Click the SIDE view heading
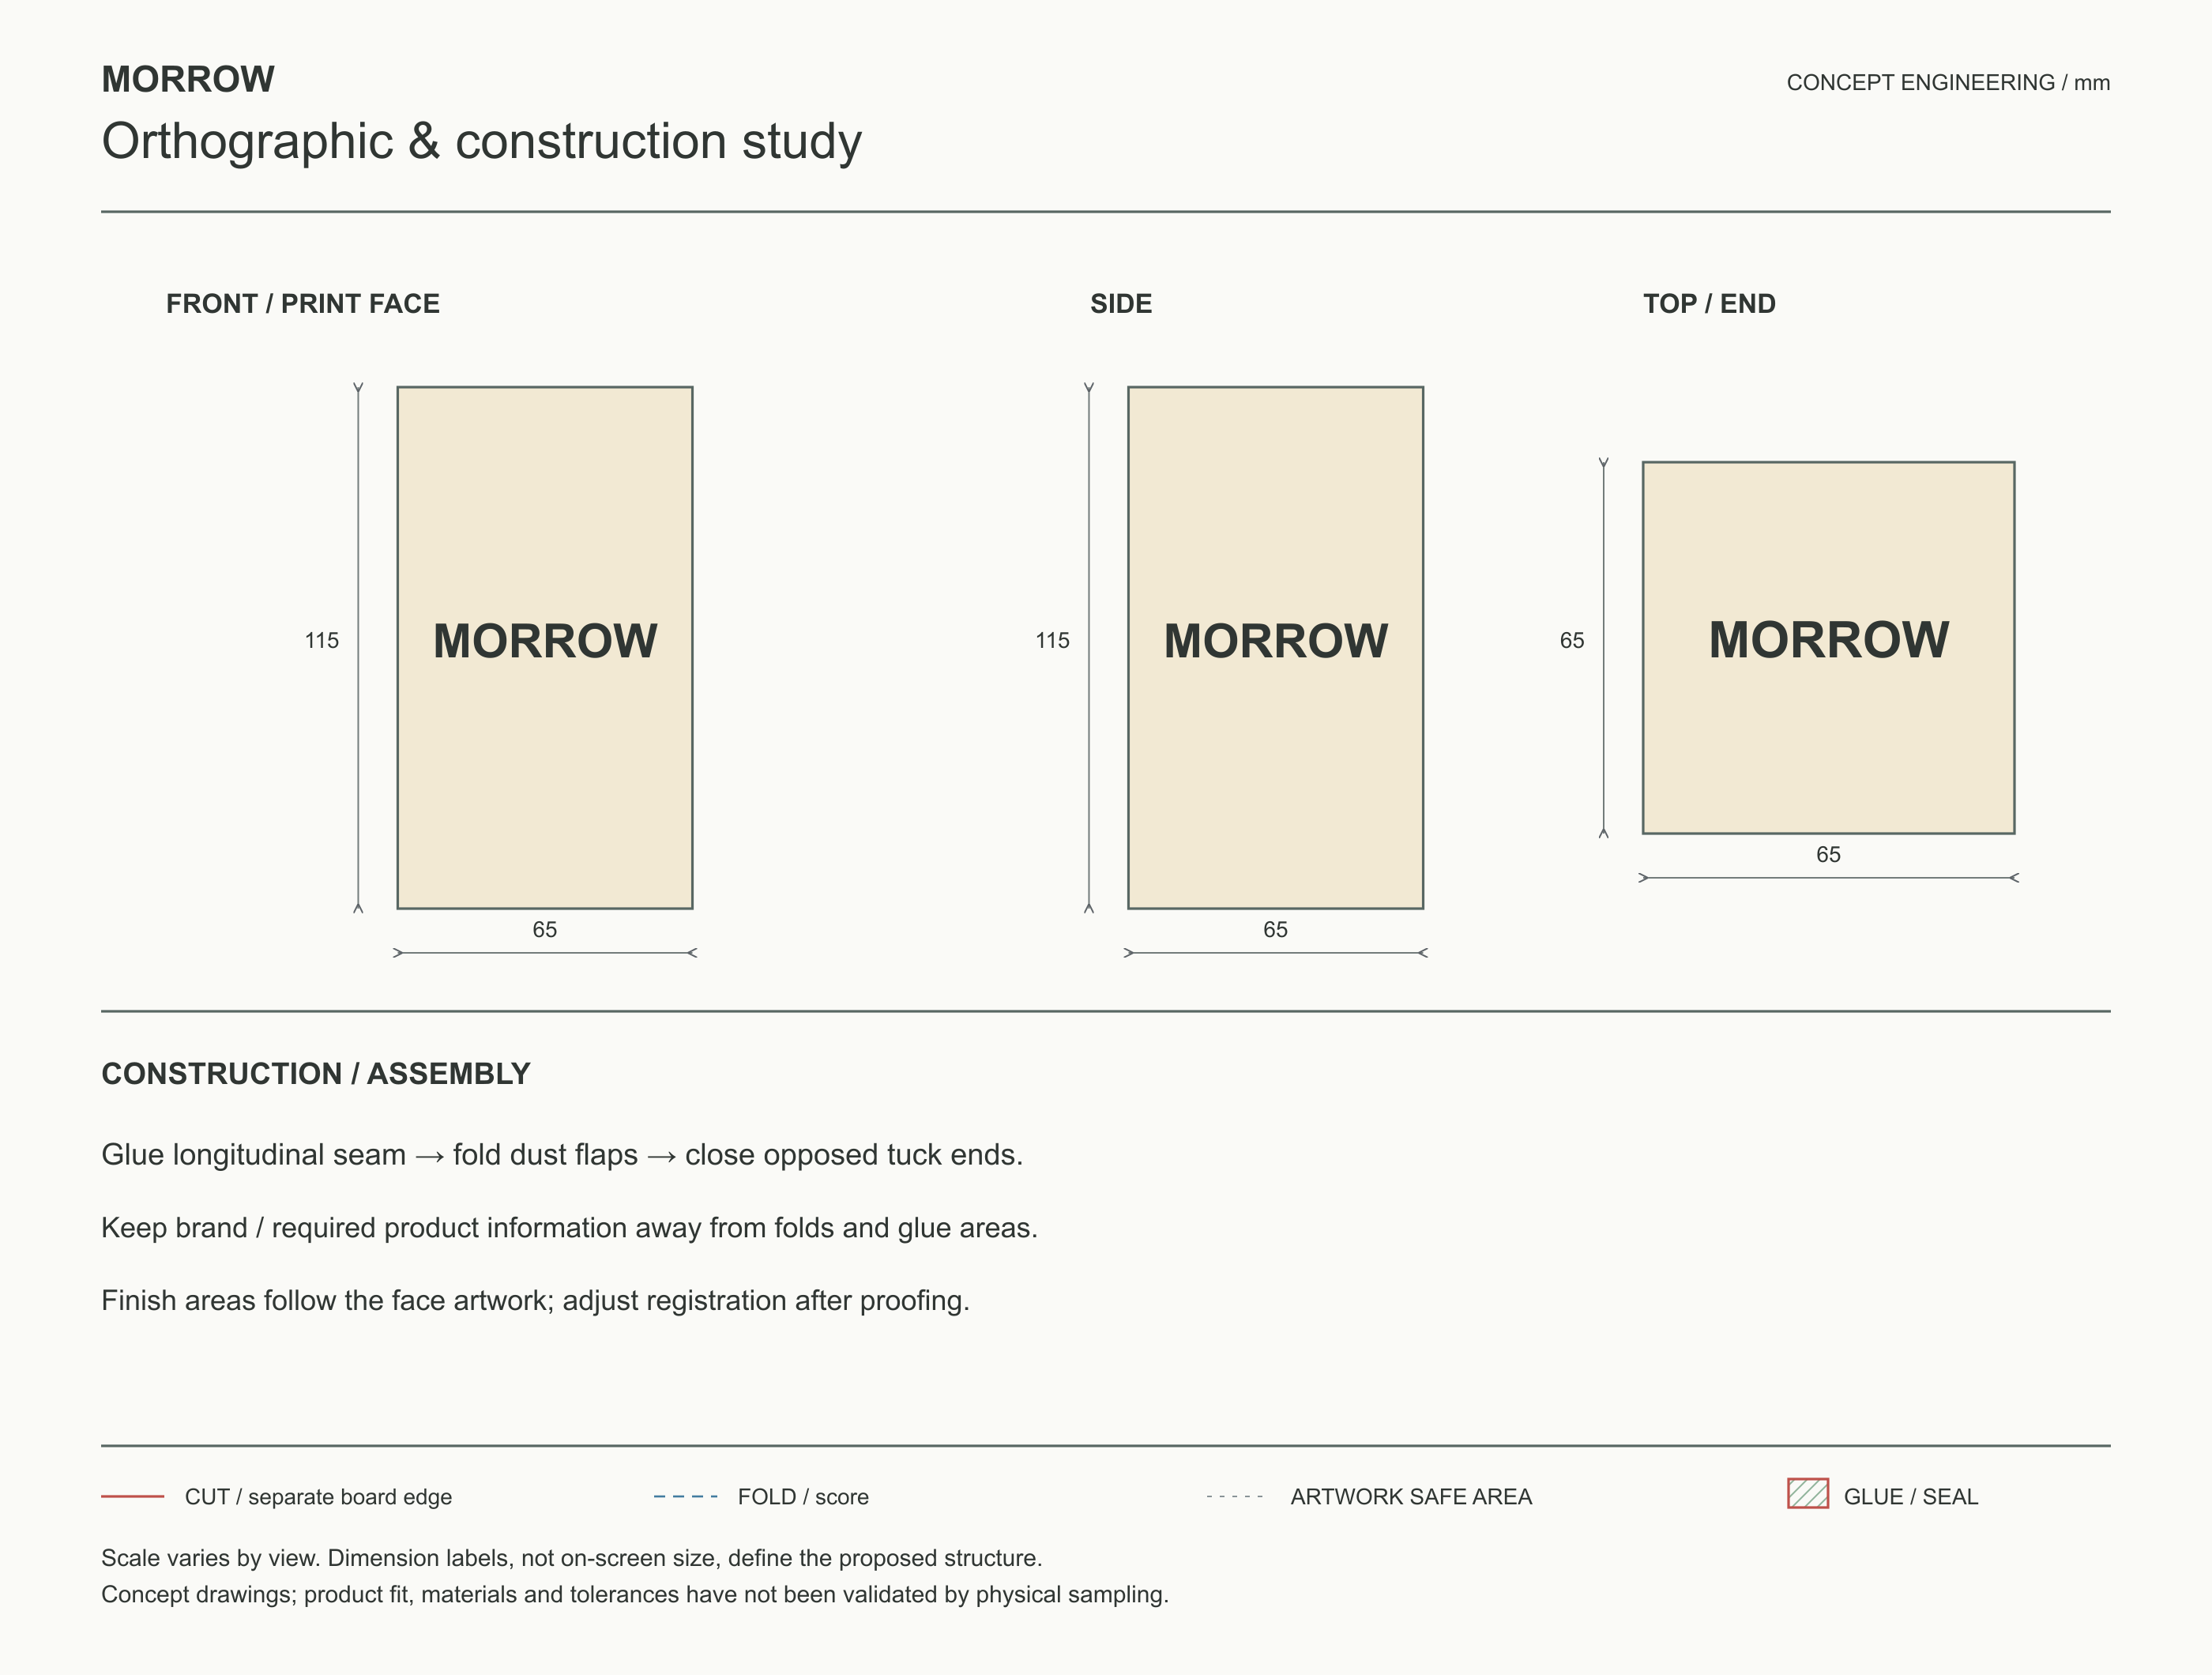This screenshot has height=1675, width=2212. point(1121,304)
